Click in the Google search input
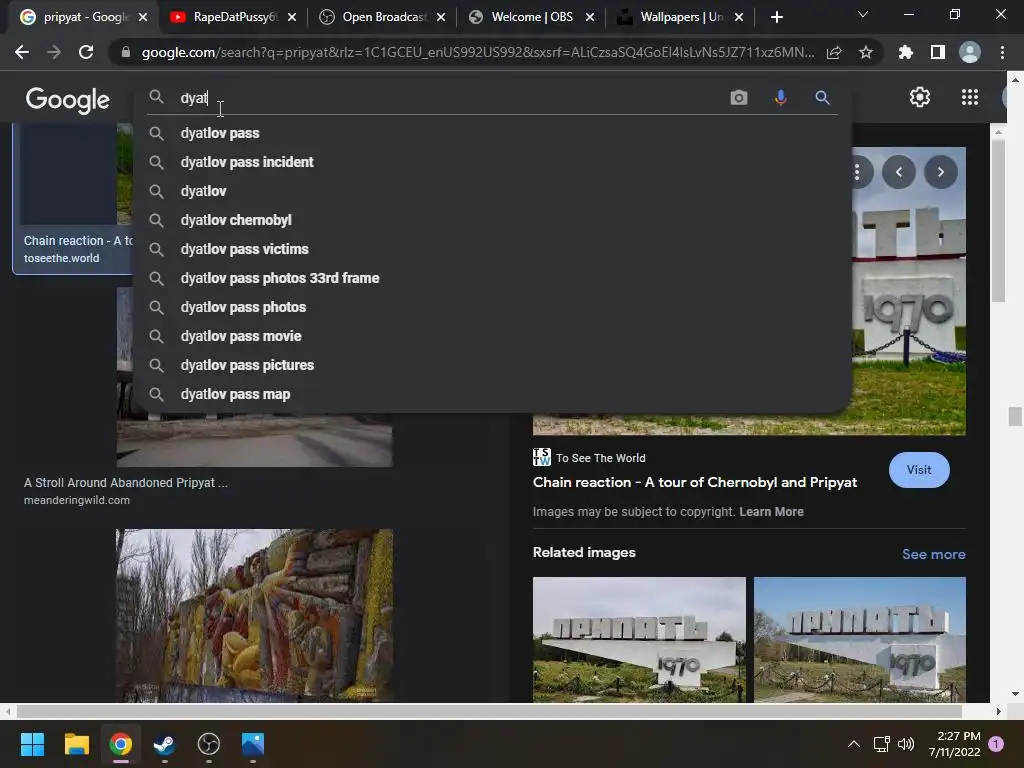The height and width of the screenshot is (768, 1024). (x=451, y=98)
